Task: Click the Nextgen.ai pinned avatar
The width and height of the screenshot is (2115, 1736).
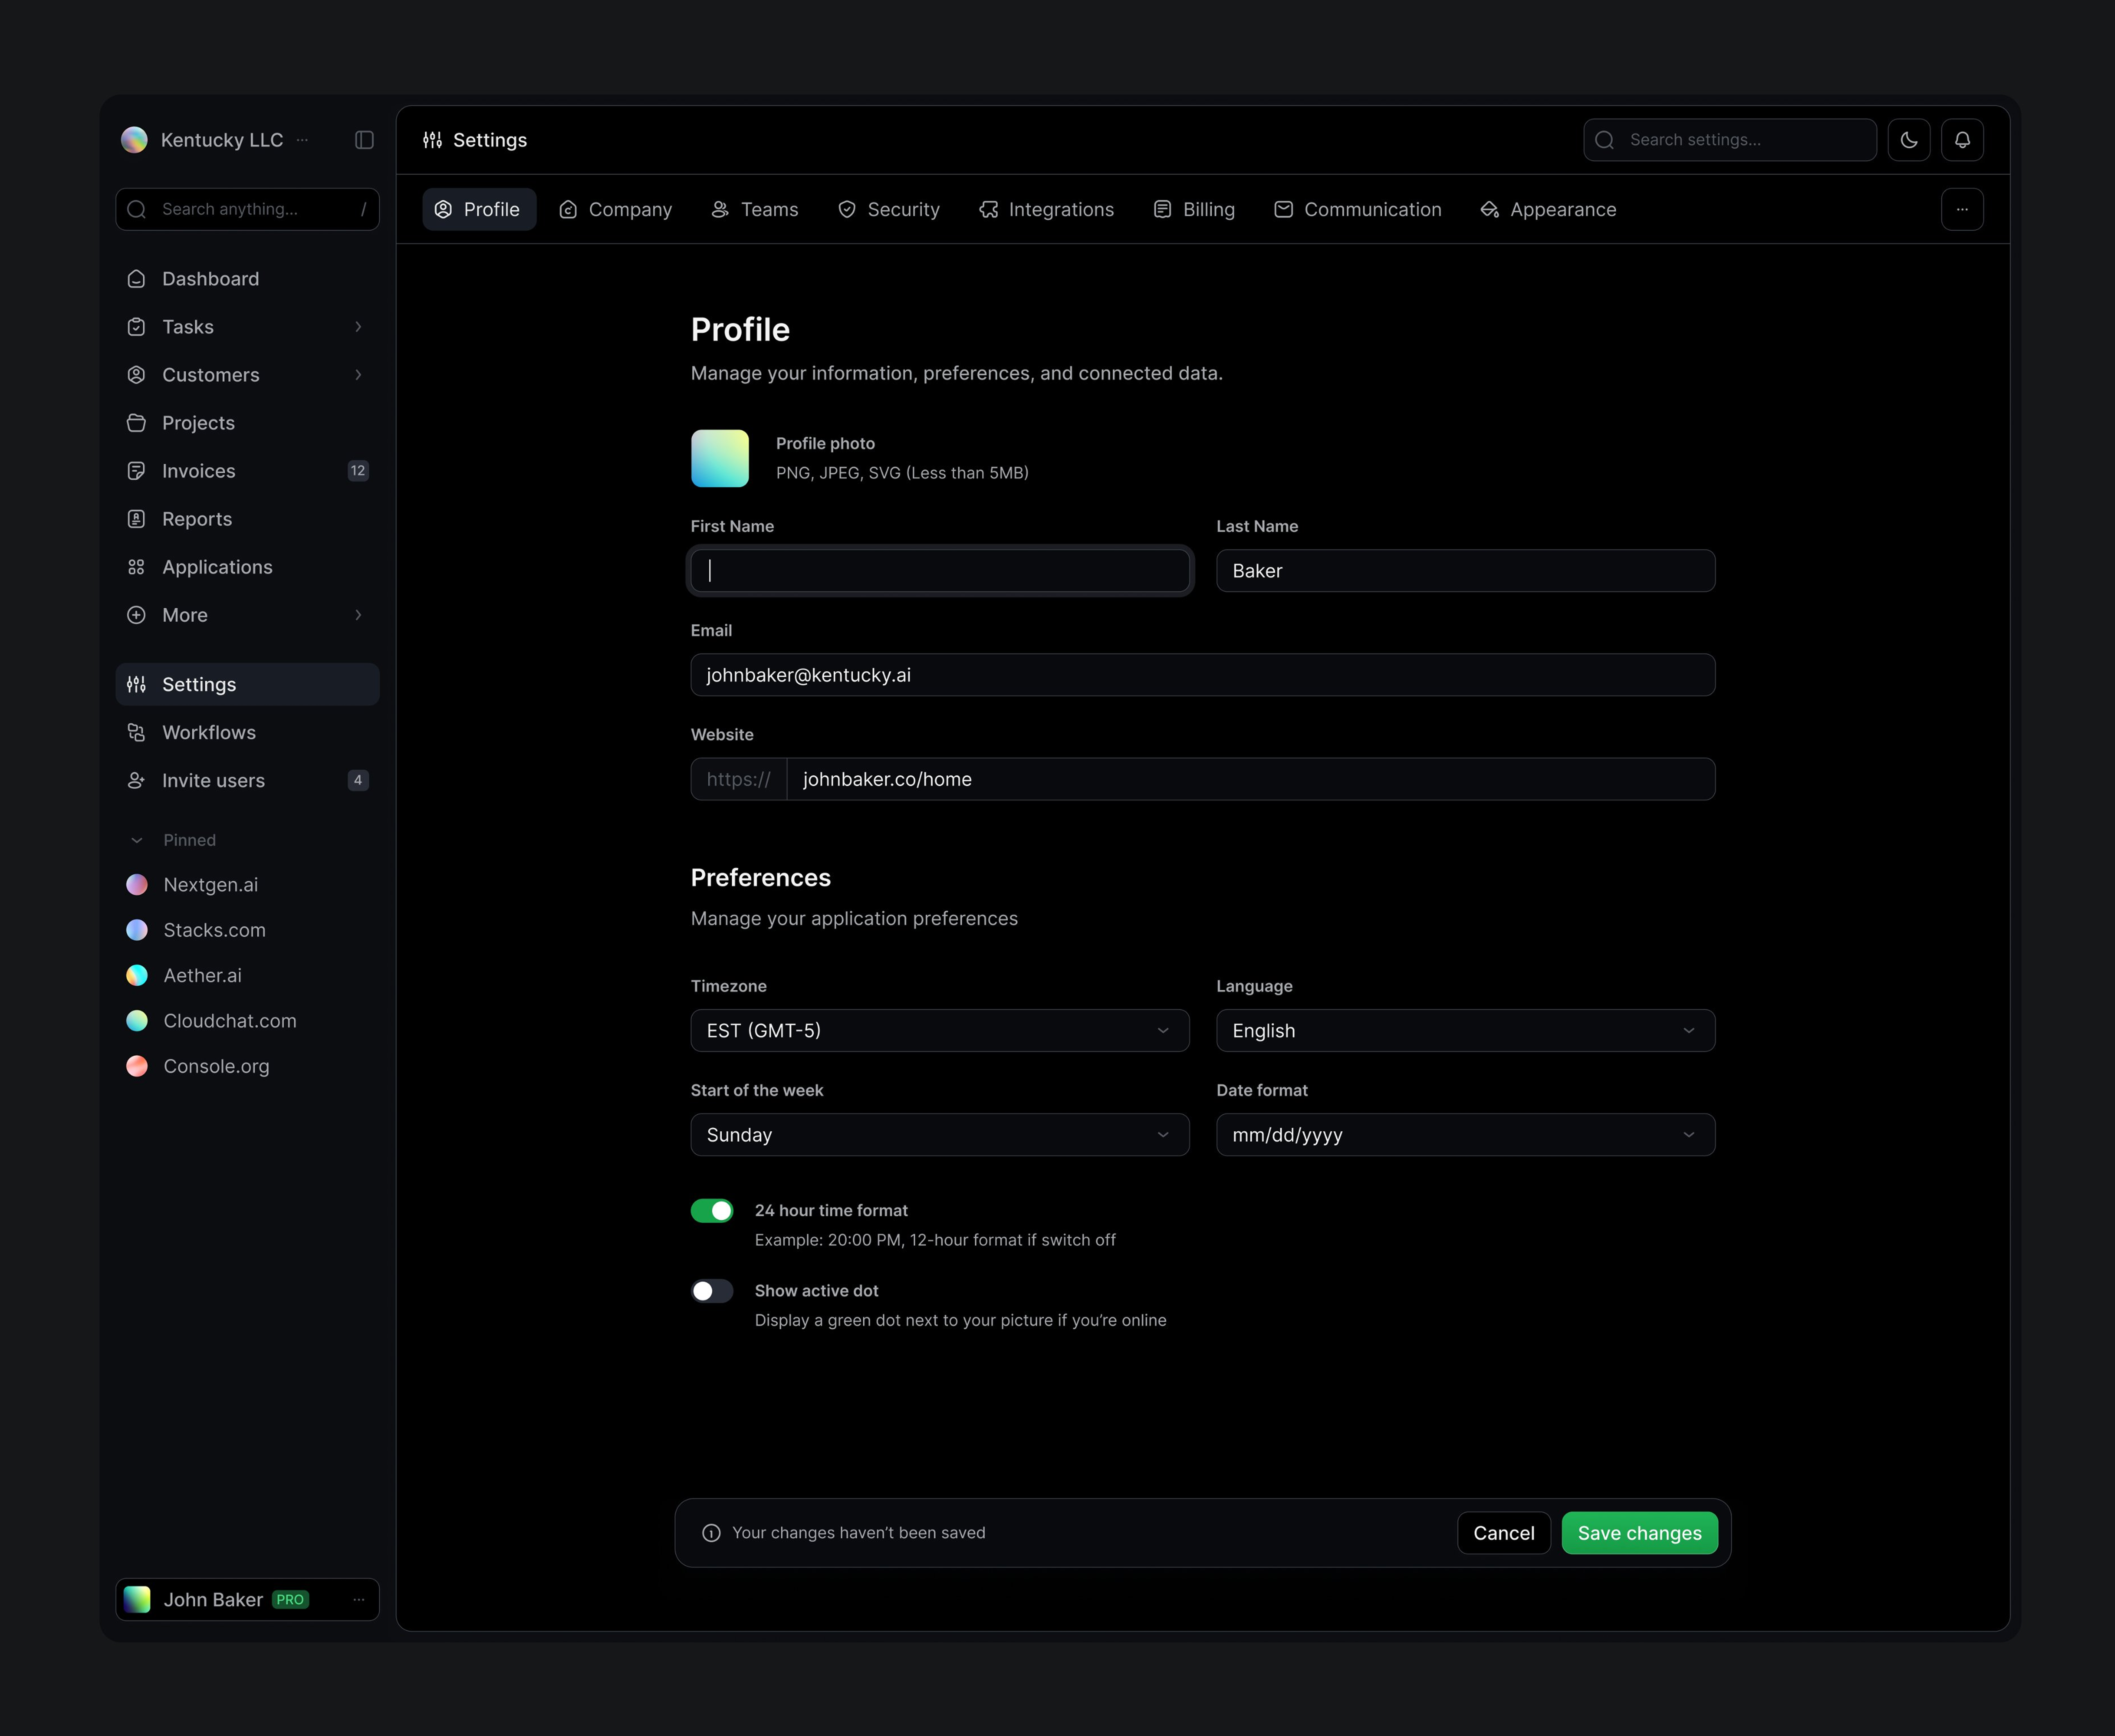Action: tap(137, 885)
